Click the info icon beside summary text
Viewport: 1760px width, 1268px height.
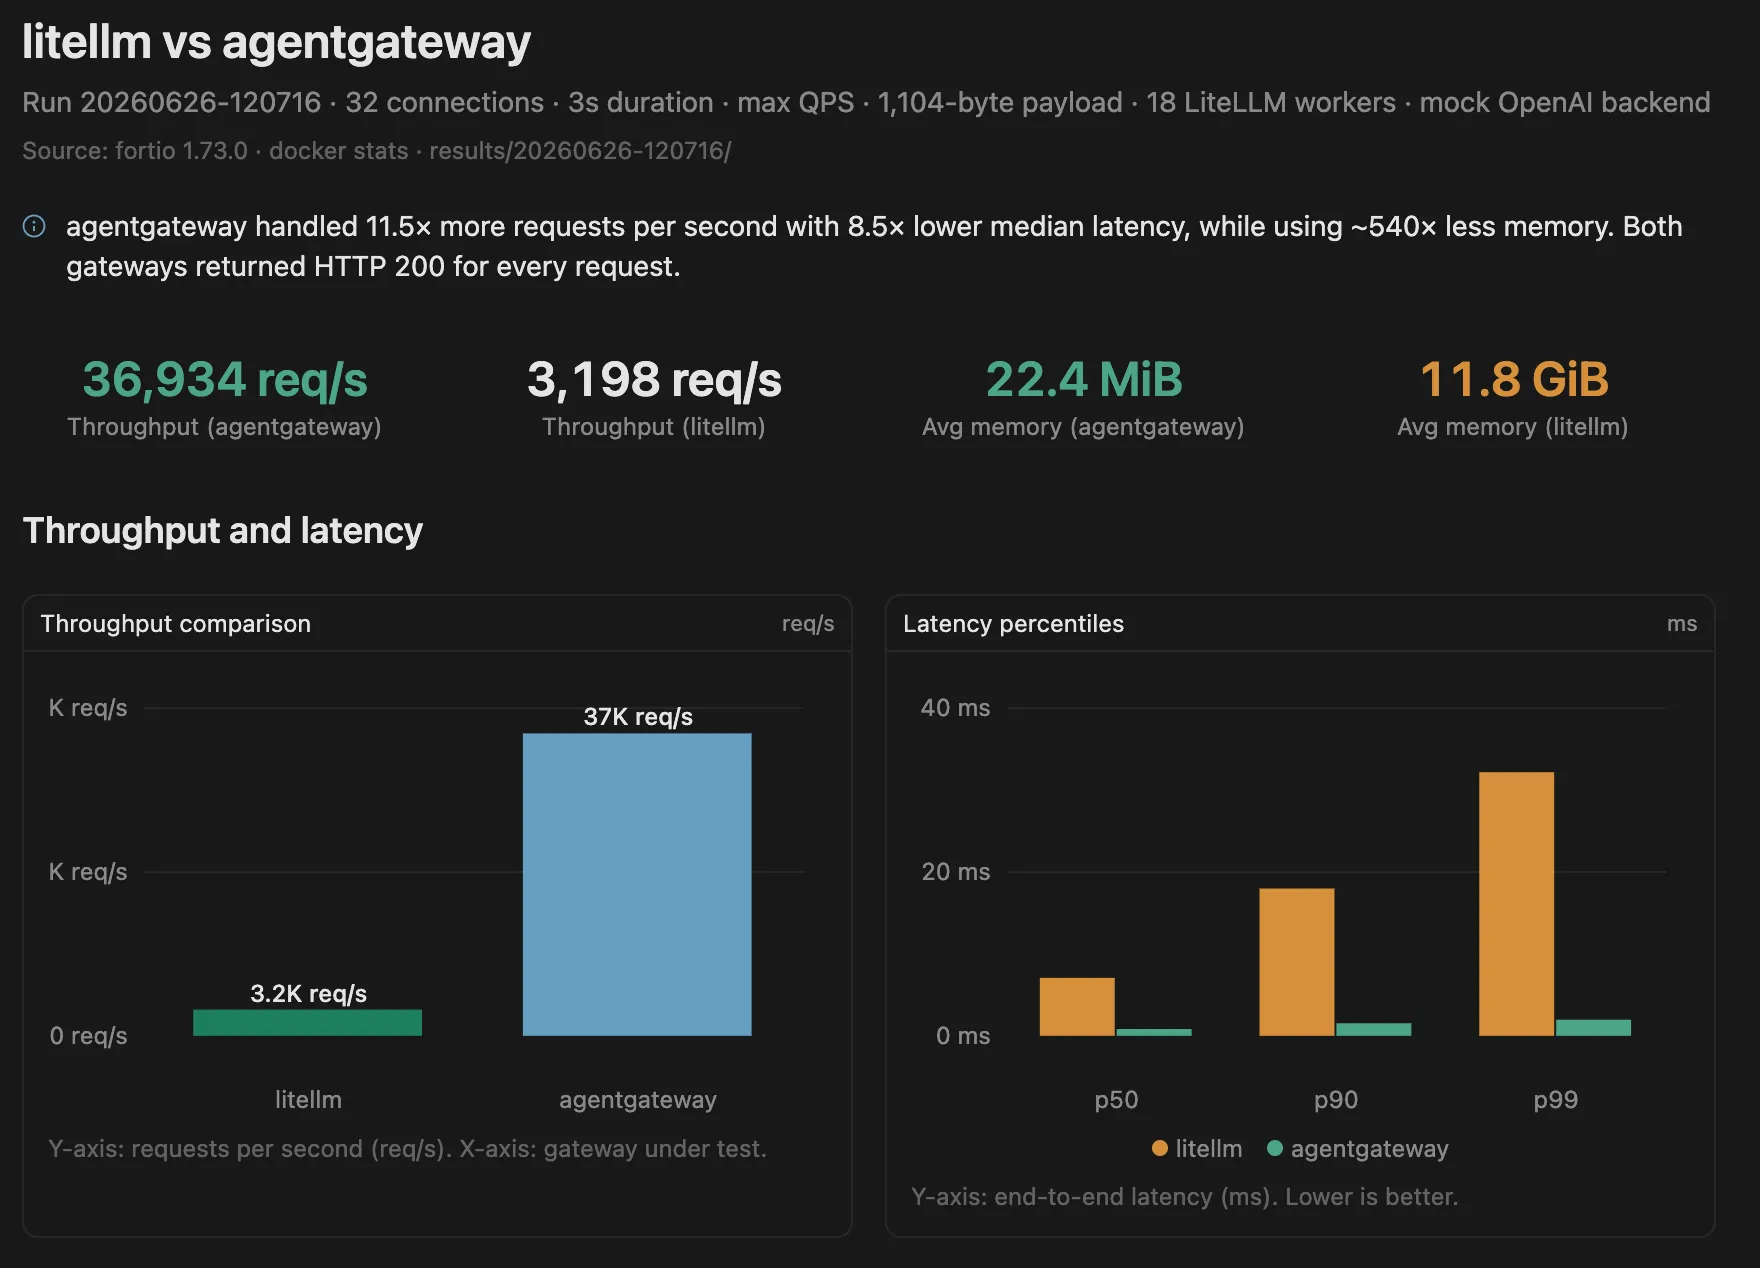[x=34, y=226]
